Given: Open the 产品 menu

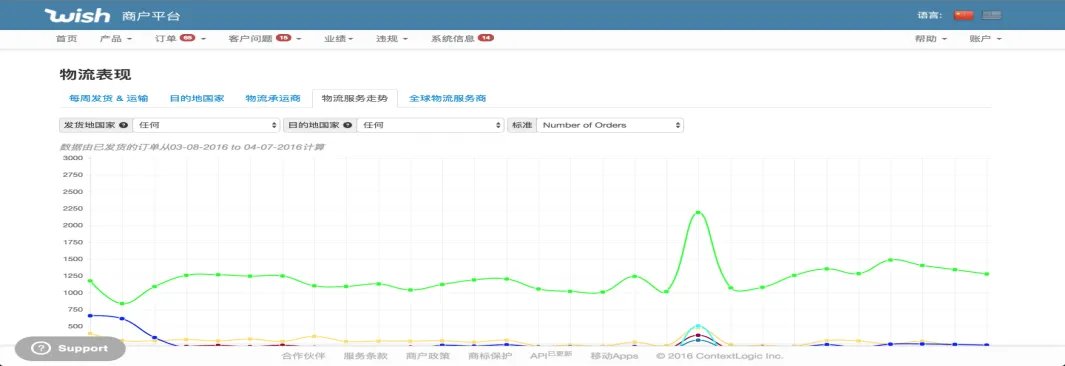Looking at the screenshot, I should [x=115, y=39].
